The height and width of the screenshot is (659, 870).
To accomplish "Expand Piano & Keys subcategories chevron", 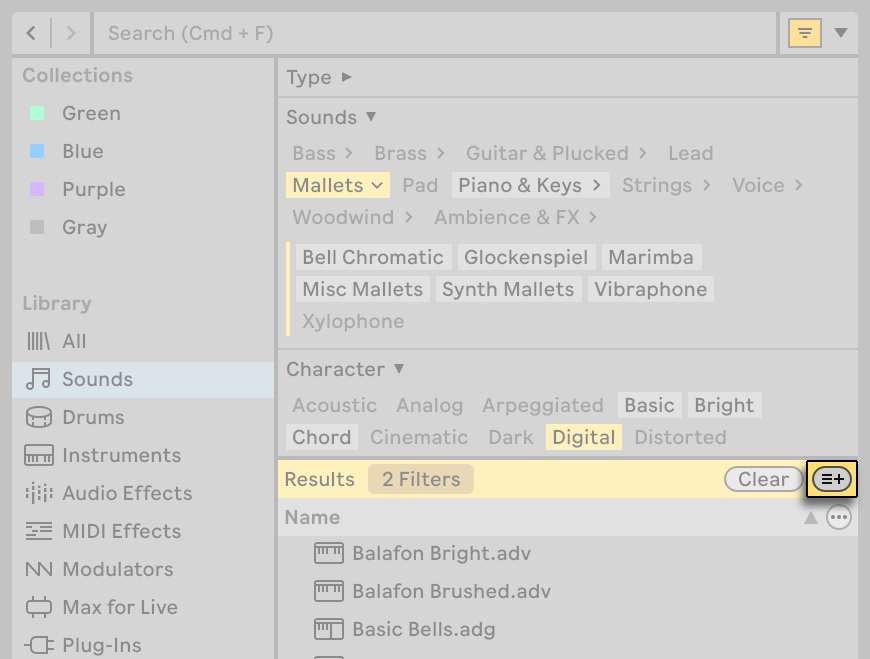I will click(596, 185).
